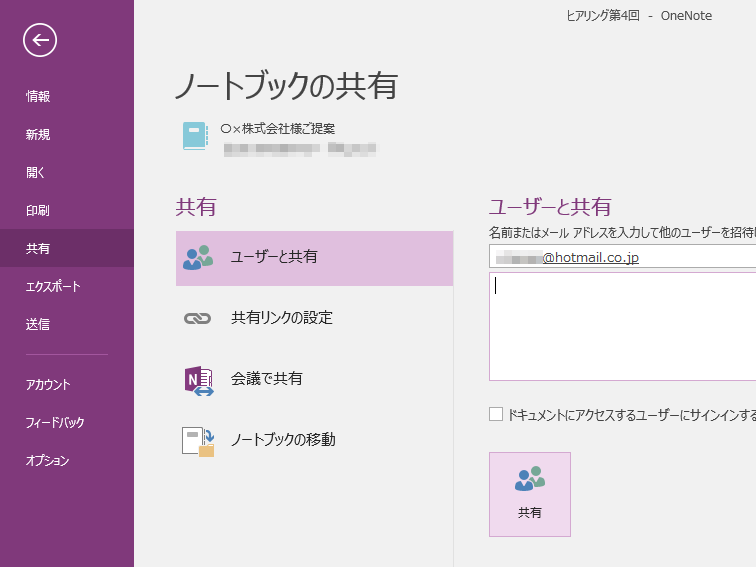756x567 pixels.
Task: Select the ユーザーと共有 option
Action: tap(314, 258)
